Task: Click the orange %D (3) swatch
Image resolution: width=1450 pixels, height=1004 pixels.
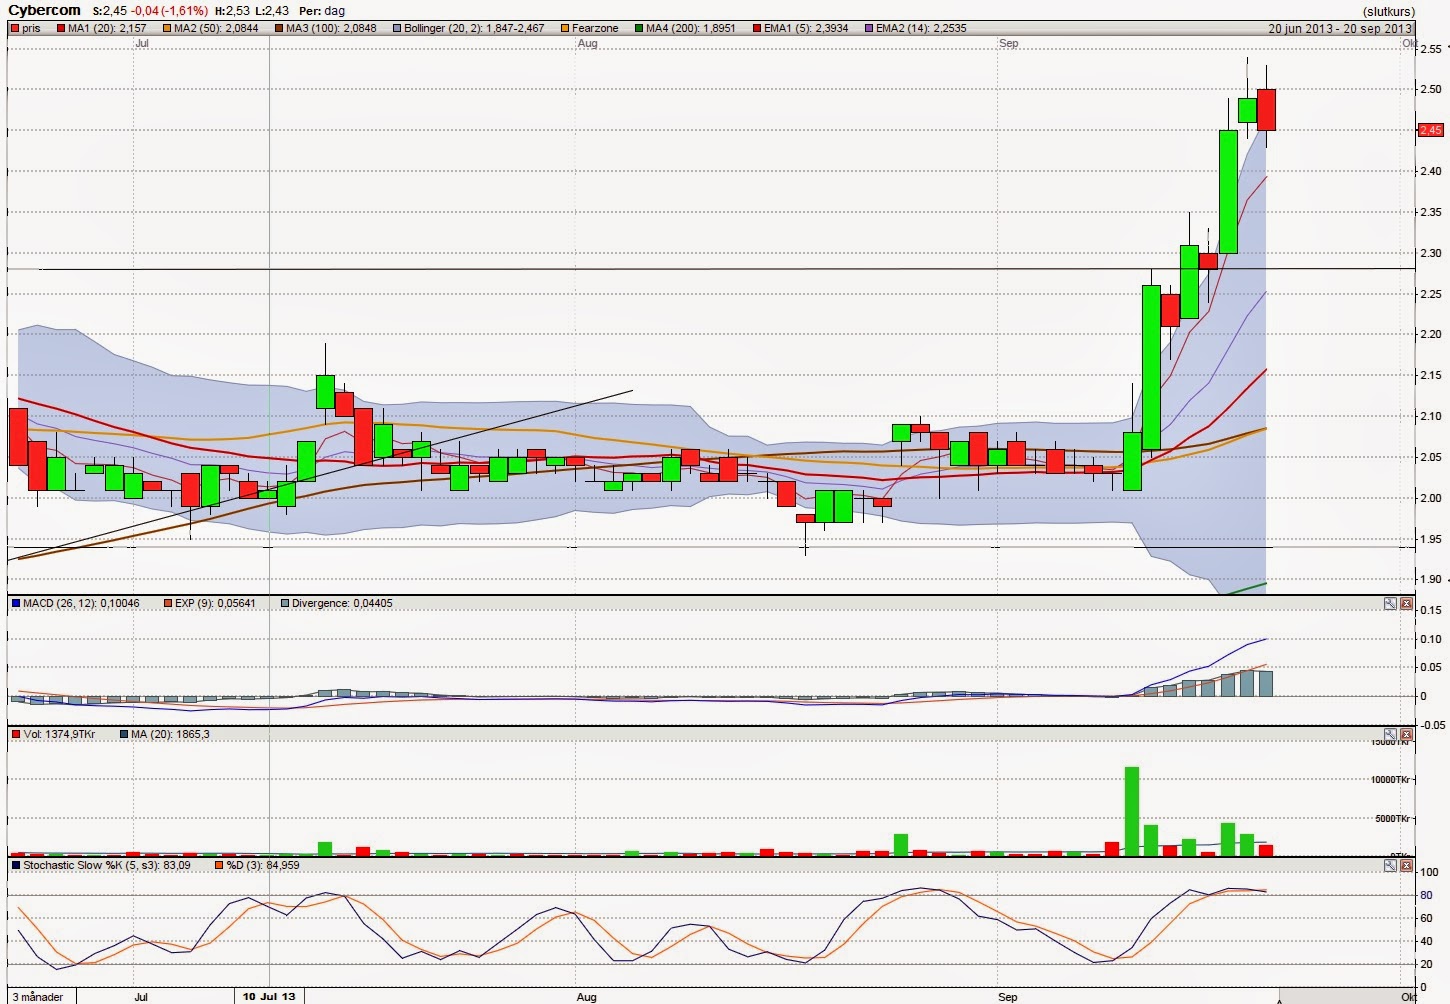Action: [218, 865]
